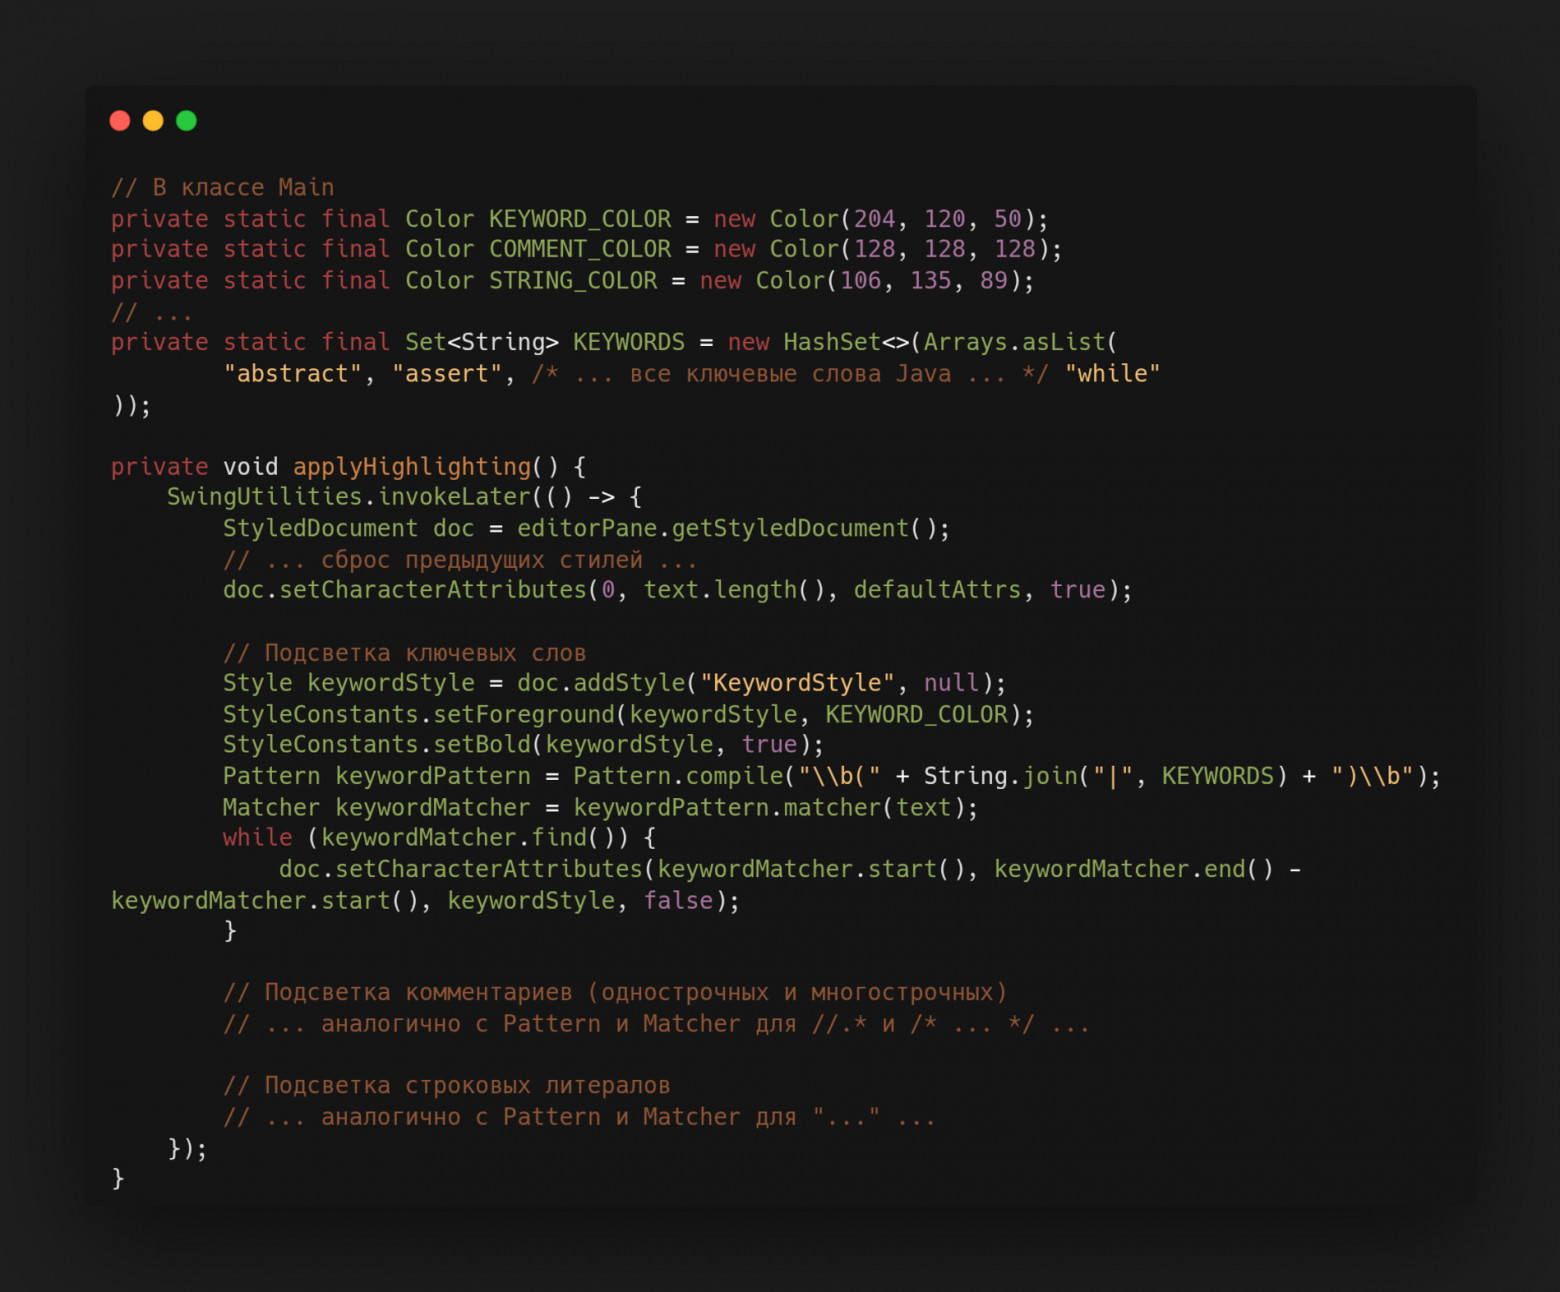Click the green zoom circle icon
The height and width of the screenshot is (1292, 1560).
(186, 120)
